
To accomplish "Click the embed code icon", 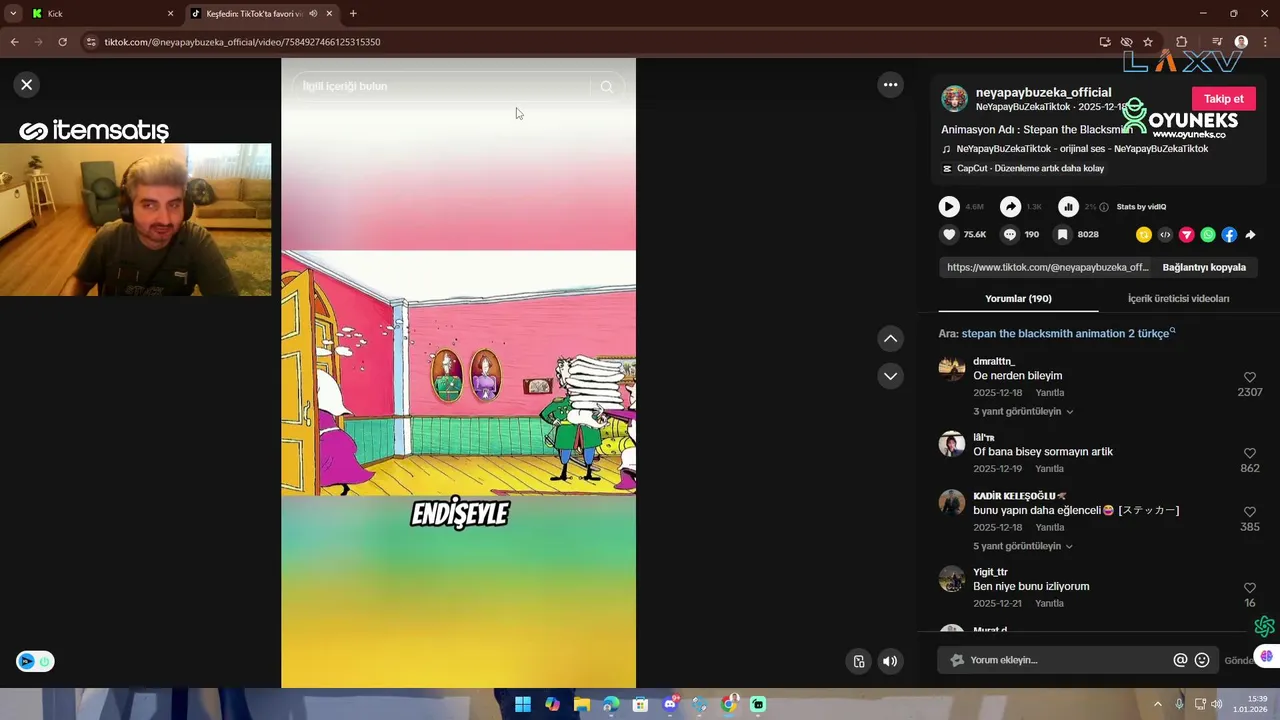I will pyautogui.click(x=1165, y=235).
